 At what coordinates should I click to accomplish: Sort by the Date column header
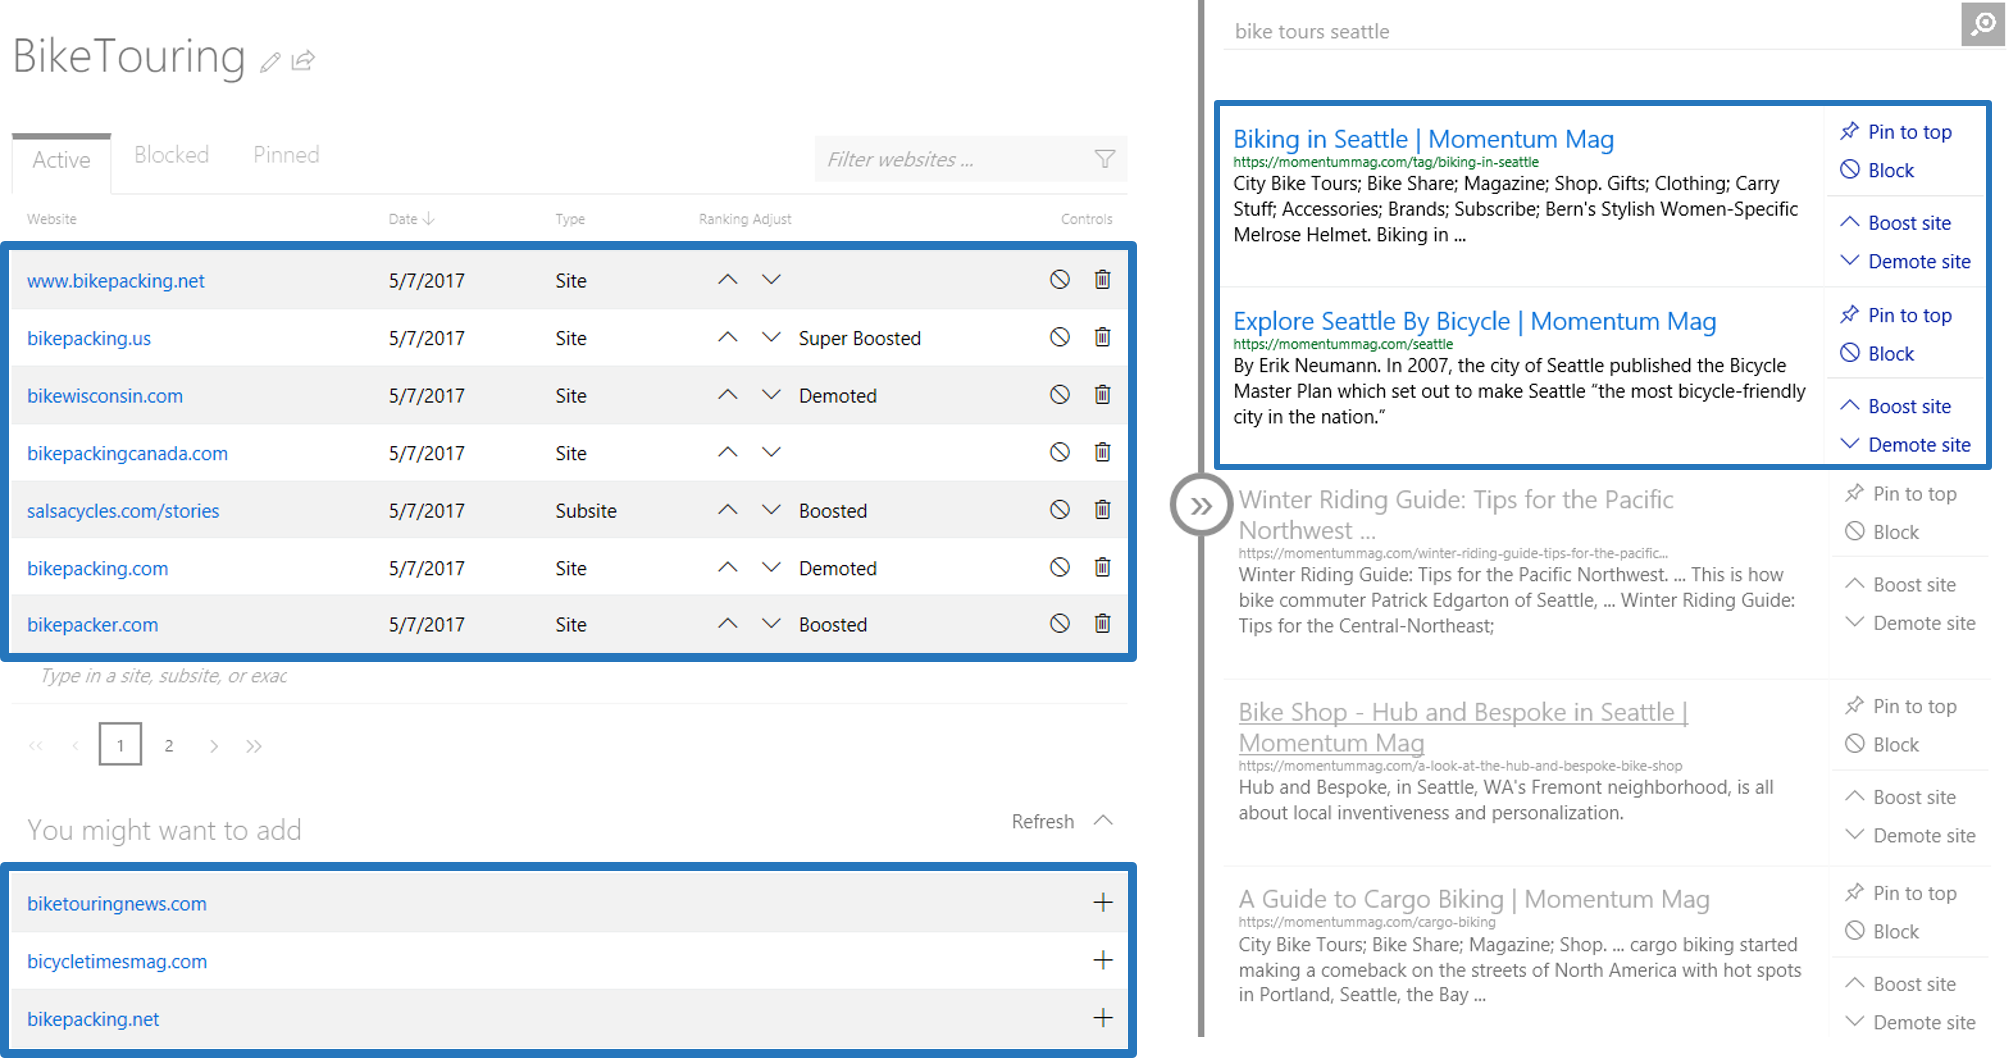click(x=411, y=219)
